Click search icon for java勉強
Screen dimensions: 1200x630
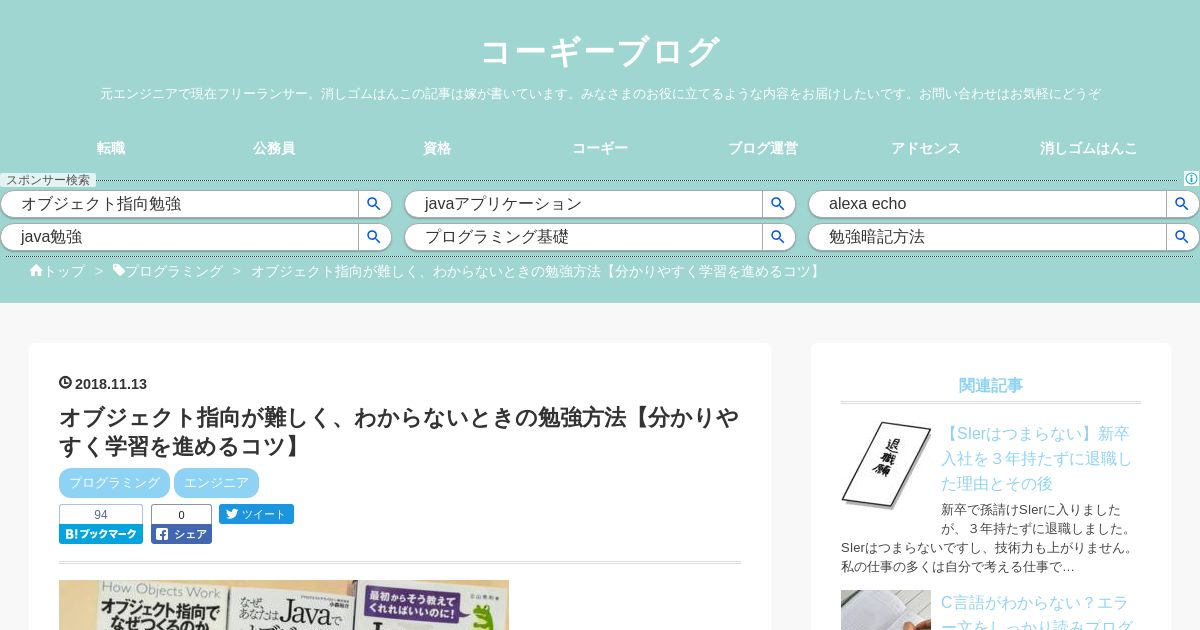click(374, 237)
